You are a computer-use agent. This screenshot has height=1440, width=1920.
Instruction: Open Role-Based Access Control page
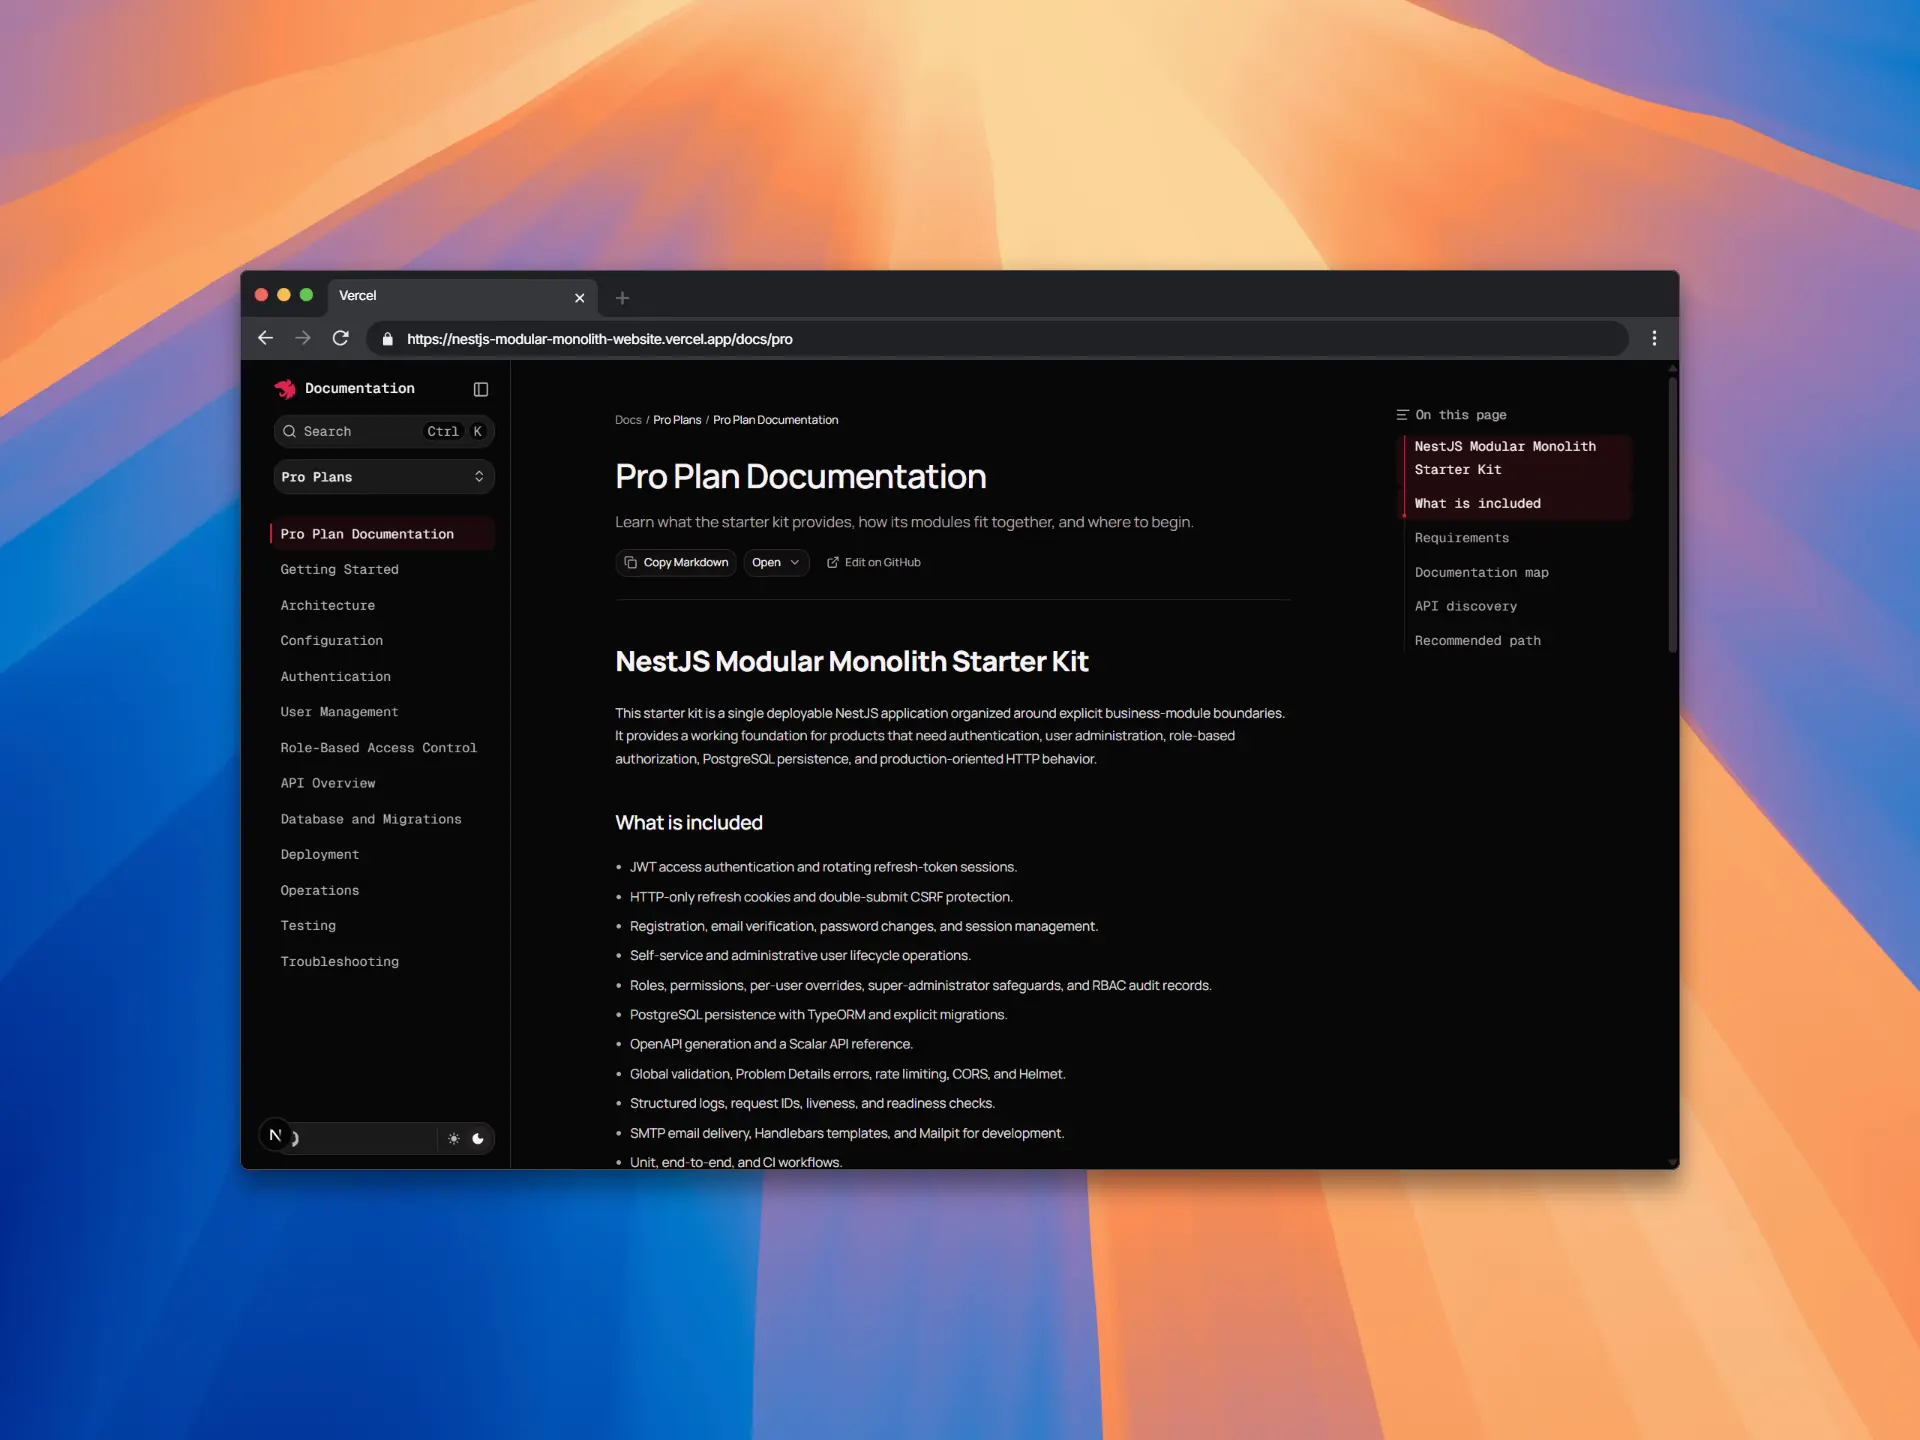click(378, 748)
